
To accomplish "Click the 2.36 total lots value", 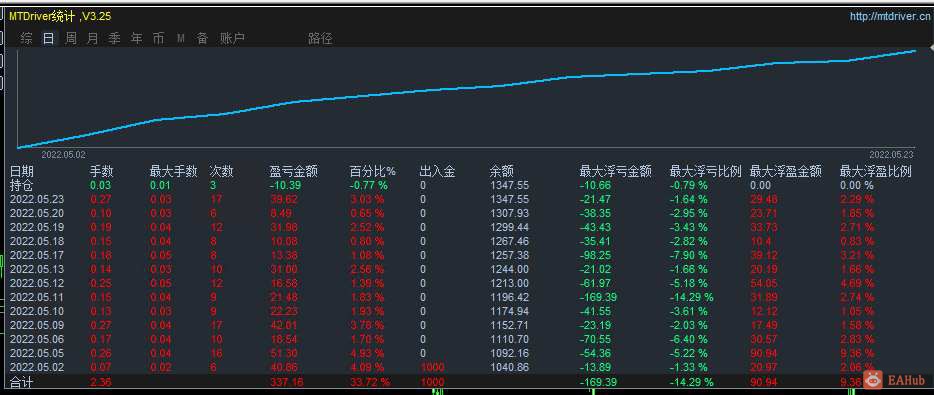I will click(100, 382).
